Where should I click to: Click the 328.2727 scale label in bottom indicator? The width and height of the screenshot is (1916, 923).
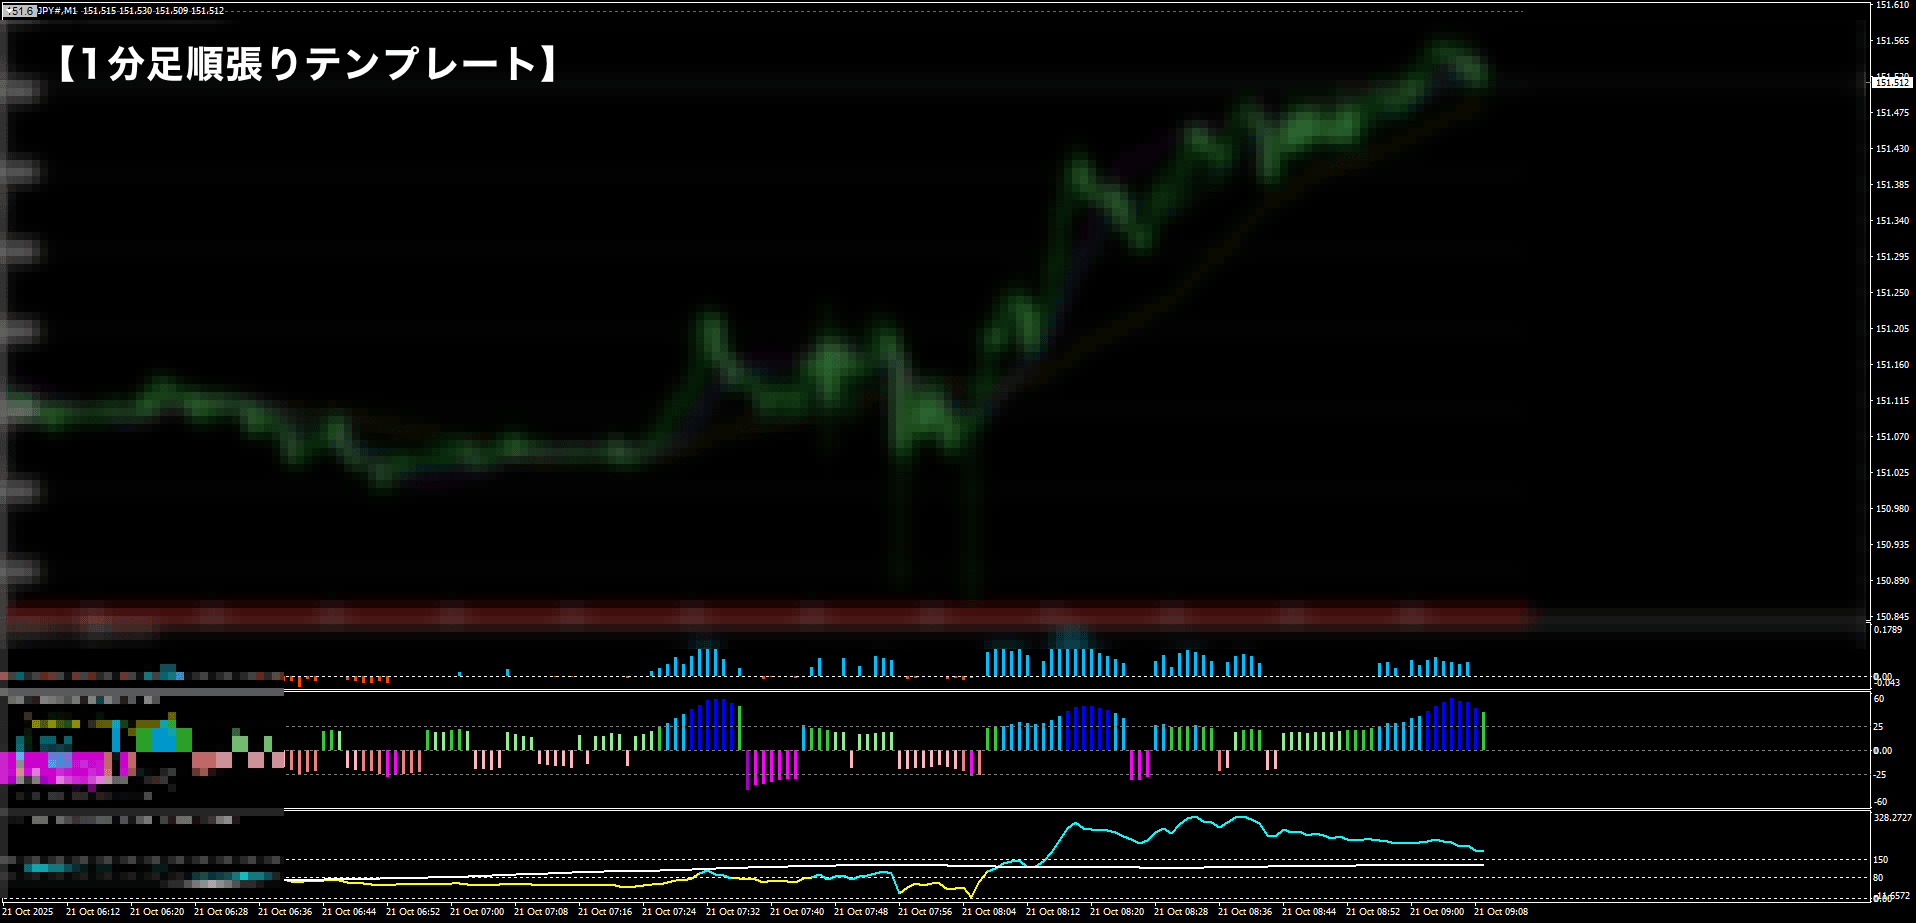click(1892, 818)
